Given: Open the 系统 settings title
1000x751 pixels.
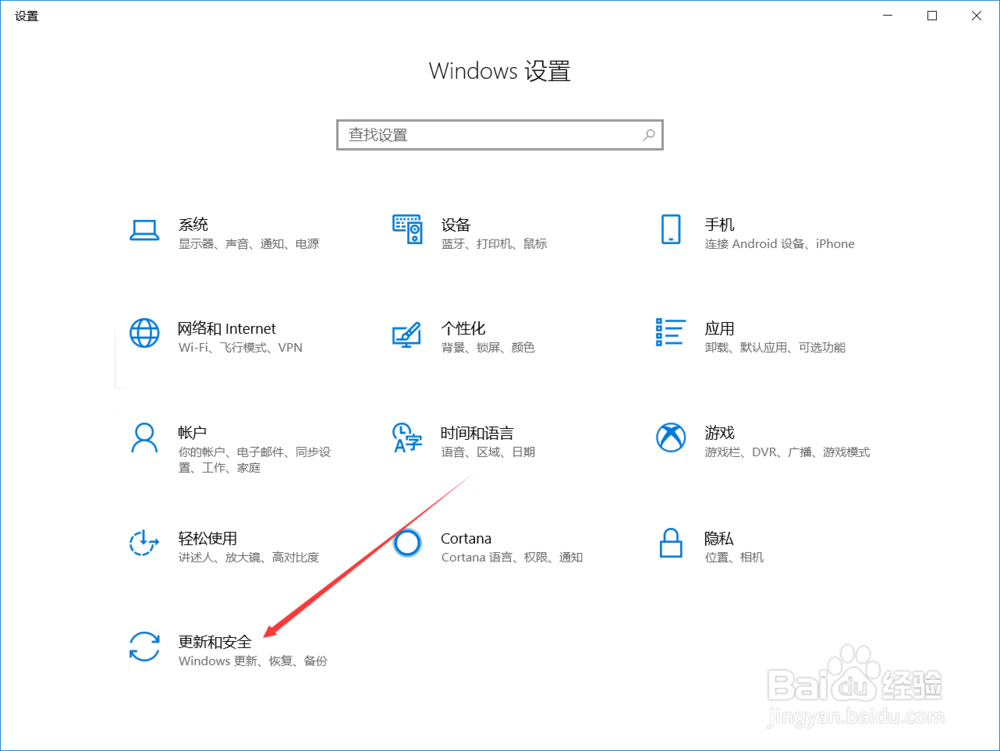Looking at the screenshot, I should [x=193, y=224].
